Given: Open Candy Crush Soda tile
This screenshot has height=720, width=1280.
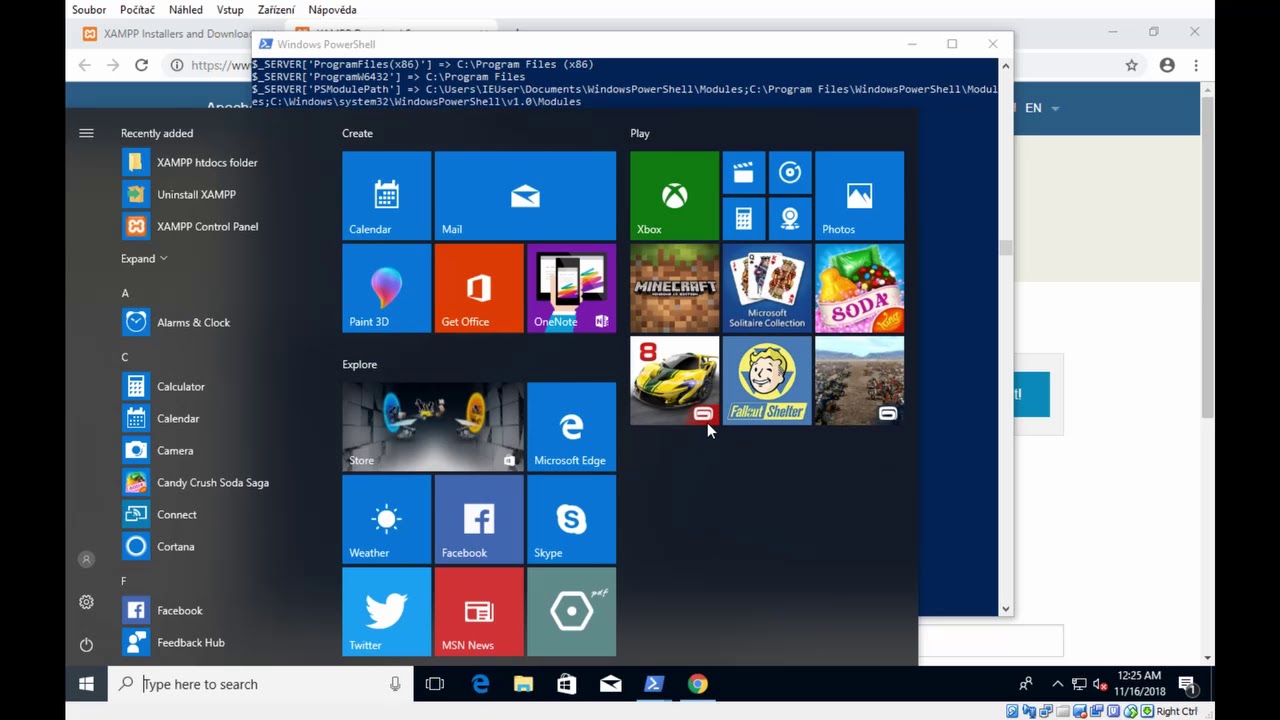Looking at the screenshot, I should (x=859, y=288).
